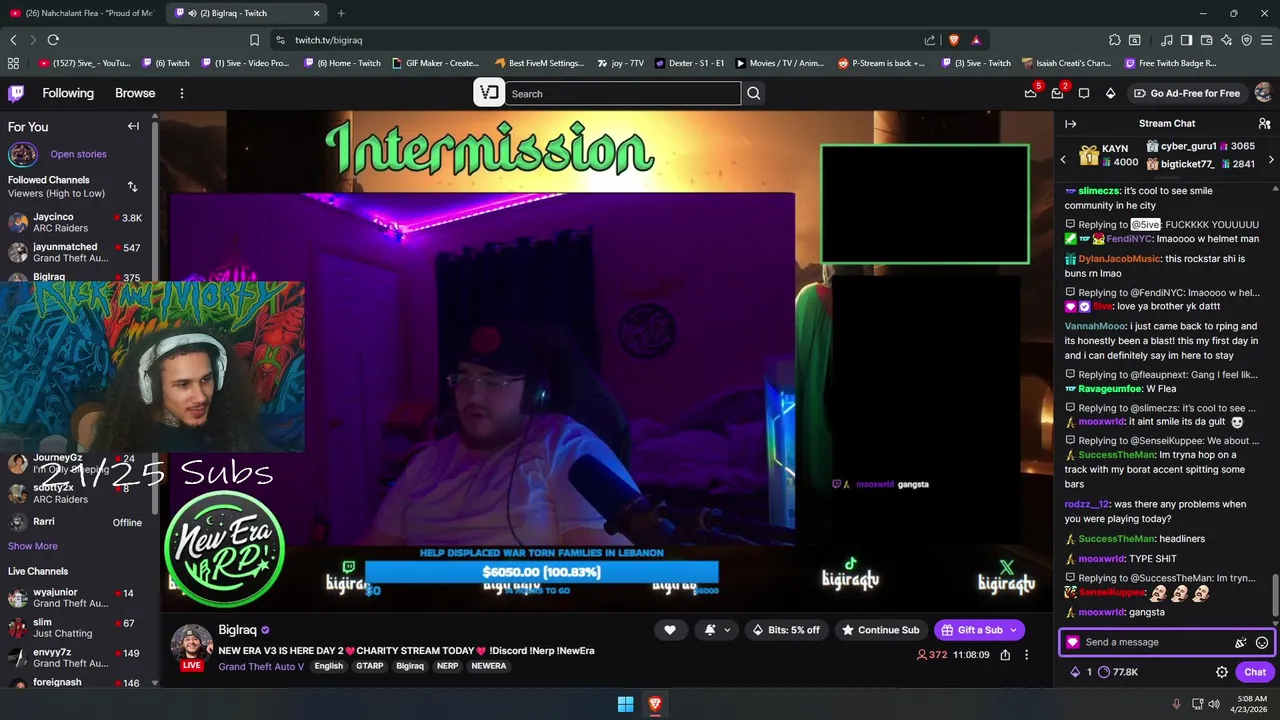Click the purple Chat send button
This screenshot has height=720, width=1280.
point(1255,672)
